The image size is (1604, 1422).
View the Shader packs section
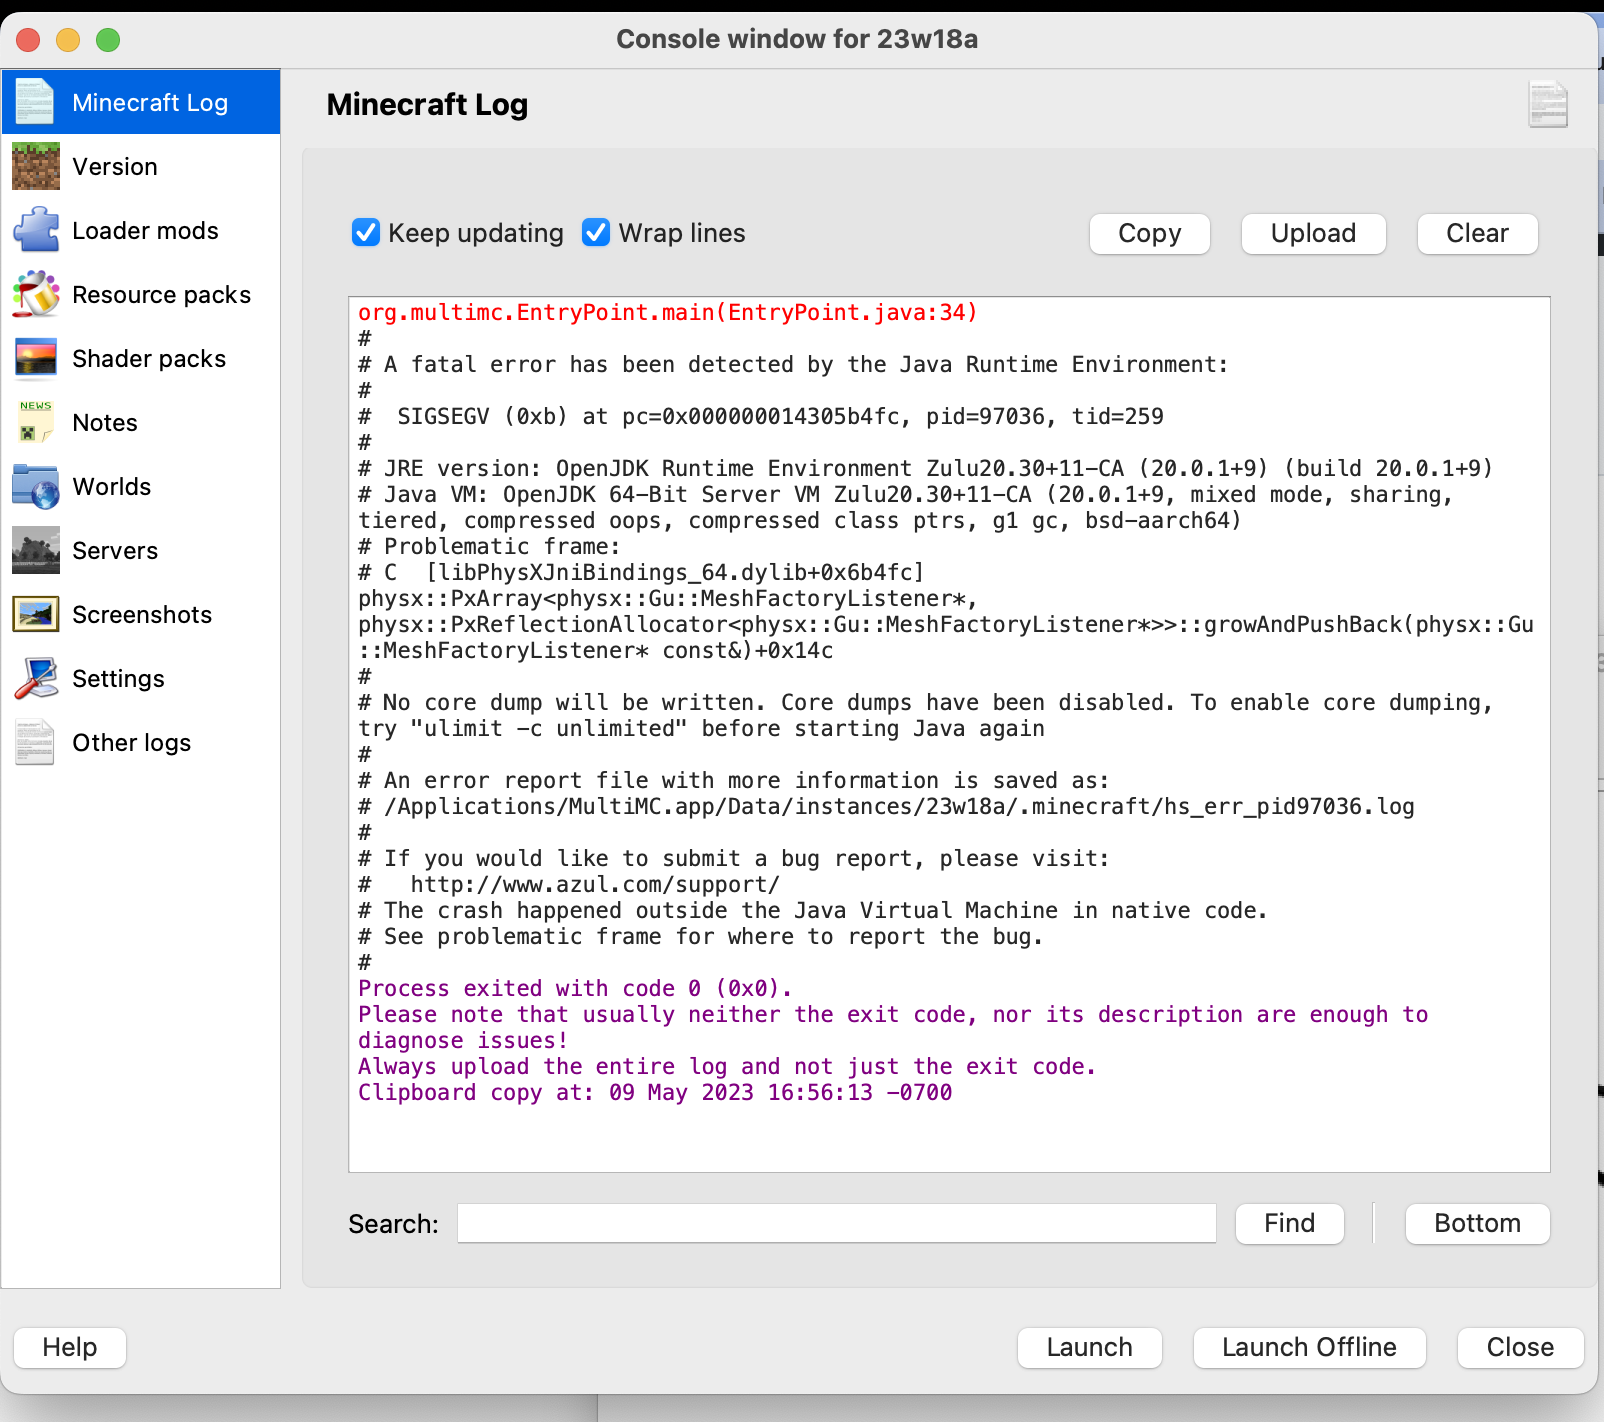148,358
